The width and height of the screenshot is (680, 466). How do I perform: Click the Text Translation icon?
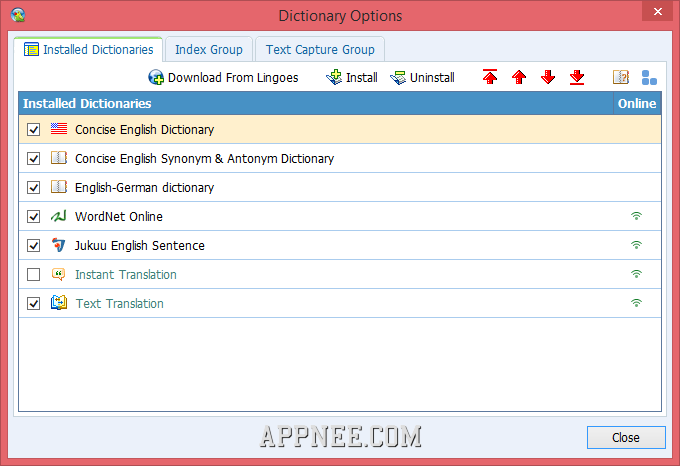coord(59,303)
